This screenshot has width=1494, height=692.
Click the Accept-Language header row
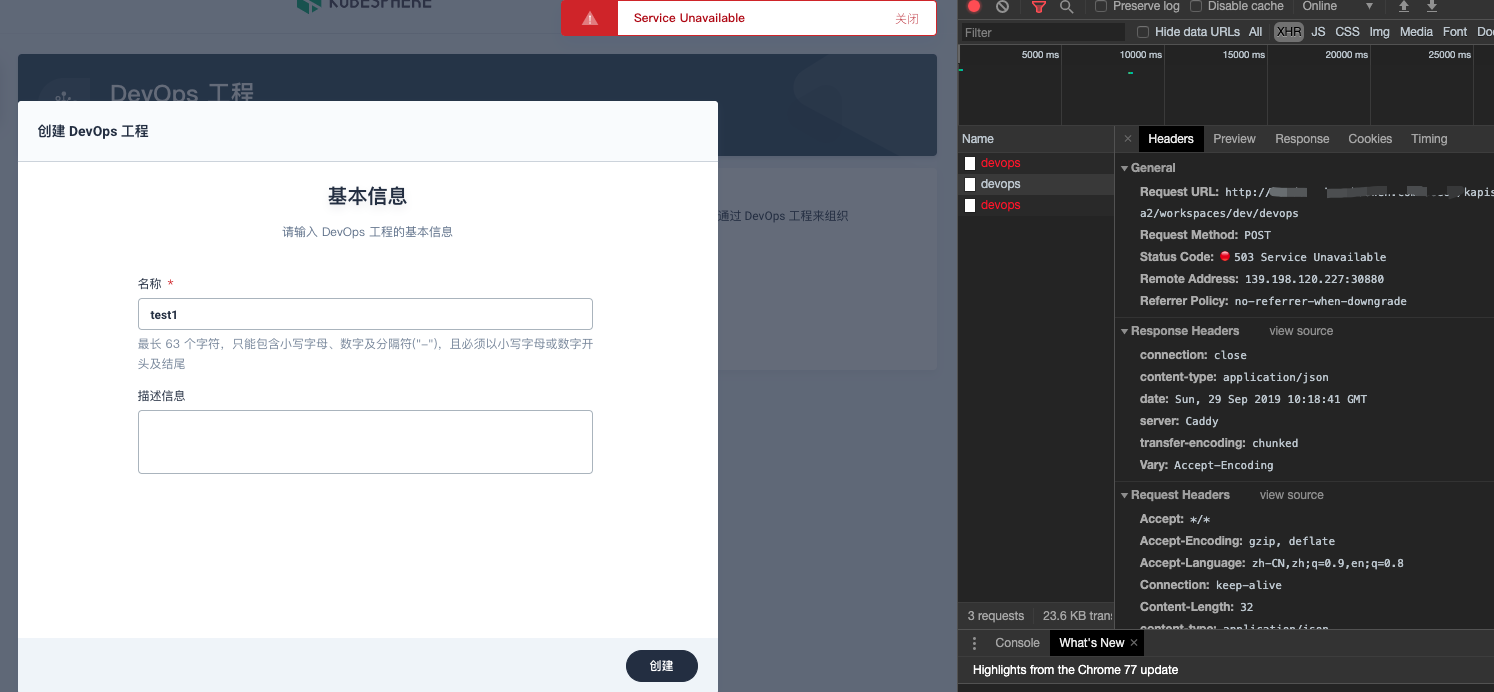pos(1271,563)
